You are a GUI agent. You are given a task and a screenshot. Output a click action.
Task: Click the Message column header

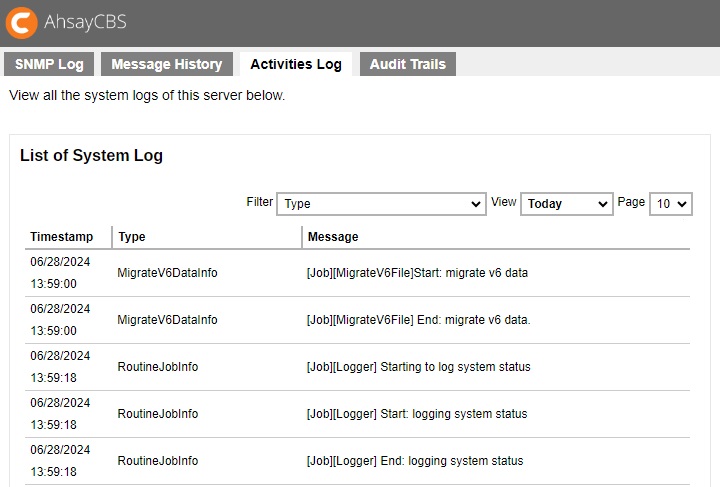tap(333, 237)
